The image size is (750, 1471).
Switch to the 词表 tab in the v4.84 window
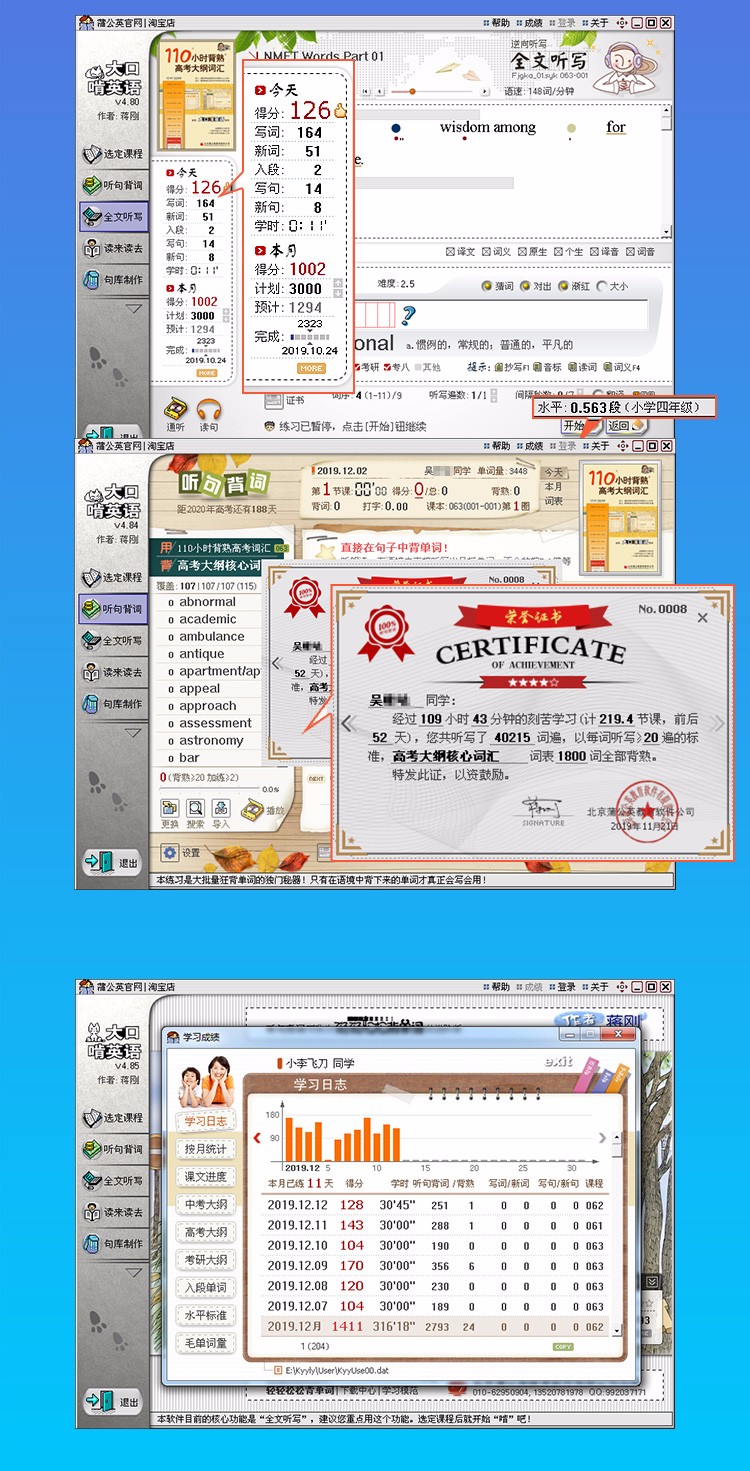point(553,500)
